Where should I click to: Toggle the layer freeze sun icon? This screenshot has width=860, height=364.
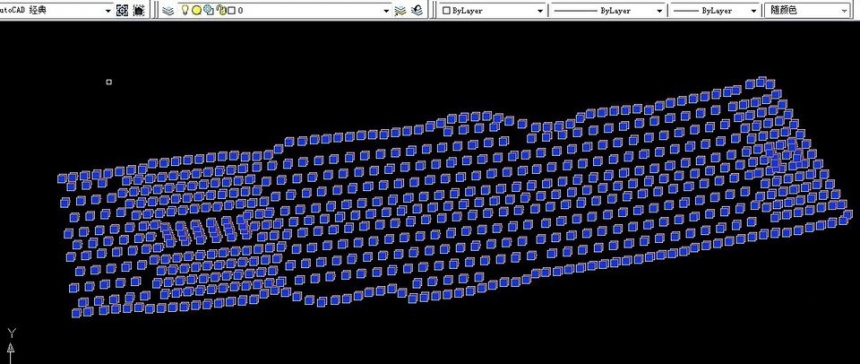pyautogui.click(x=196, y=10)
